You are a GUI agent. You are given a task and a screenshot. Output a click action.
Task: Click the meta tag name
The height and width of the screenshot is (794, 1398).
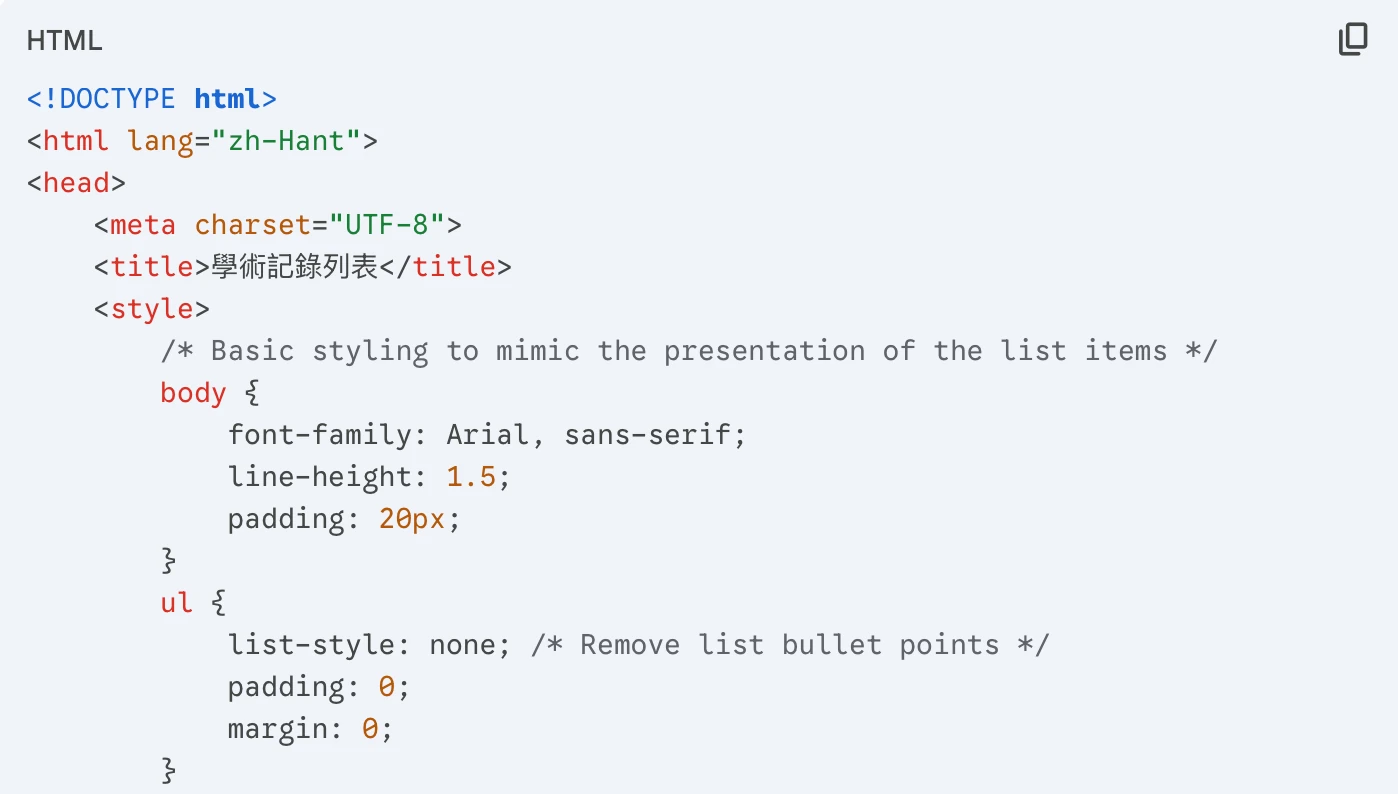[143, 225]
